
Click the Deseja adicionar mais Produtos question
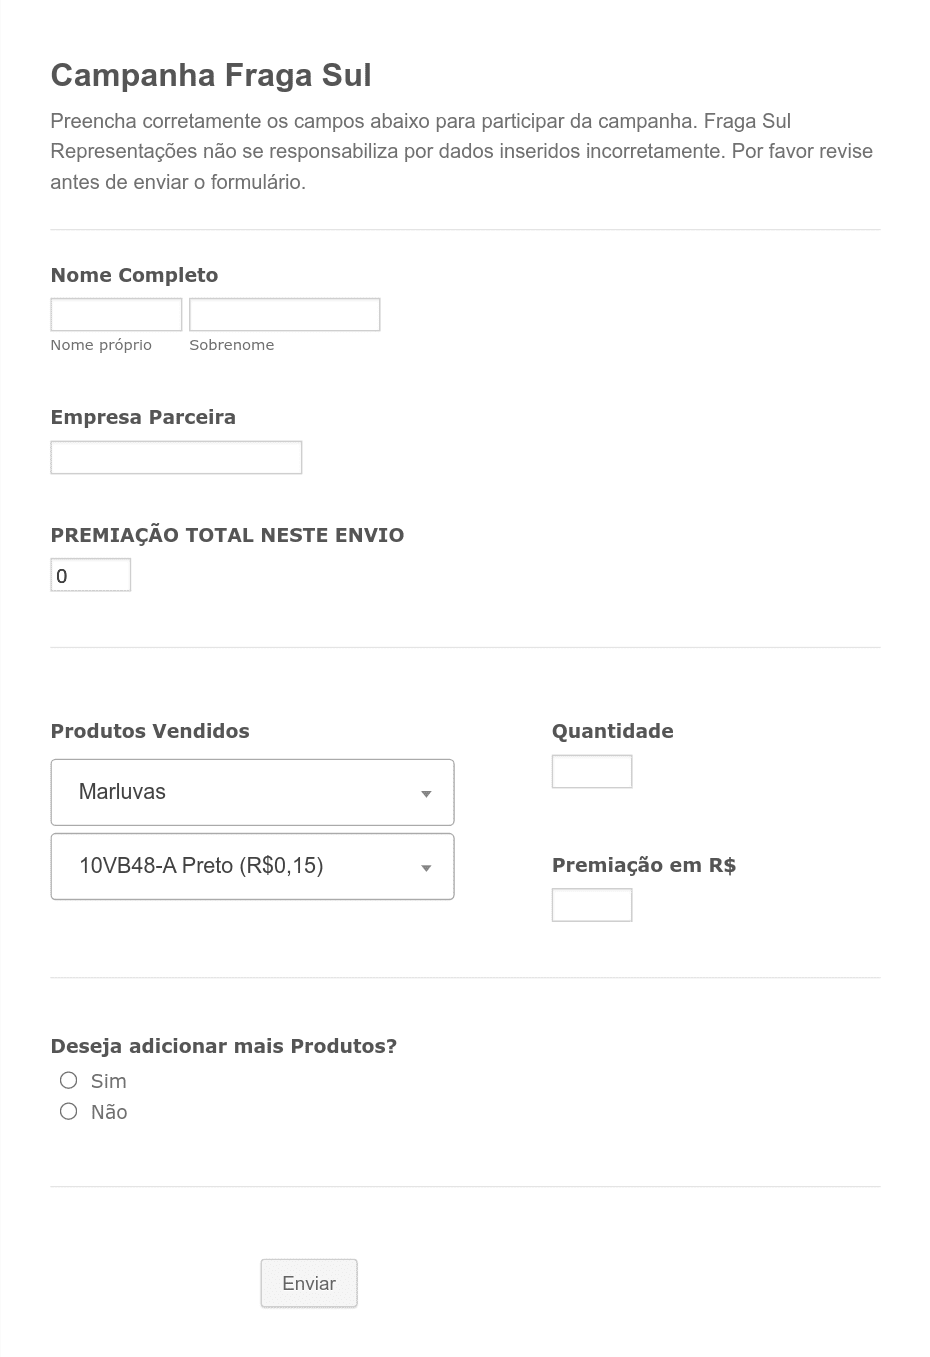(224, 1046)
